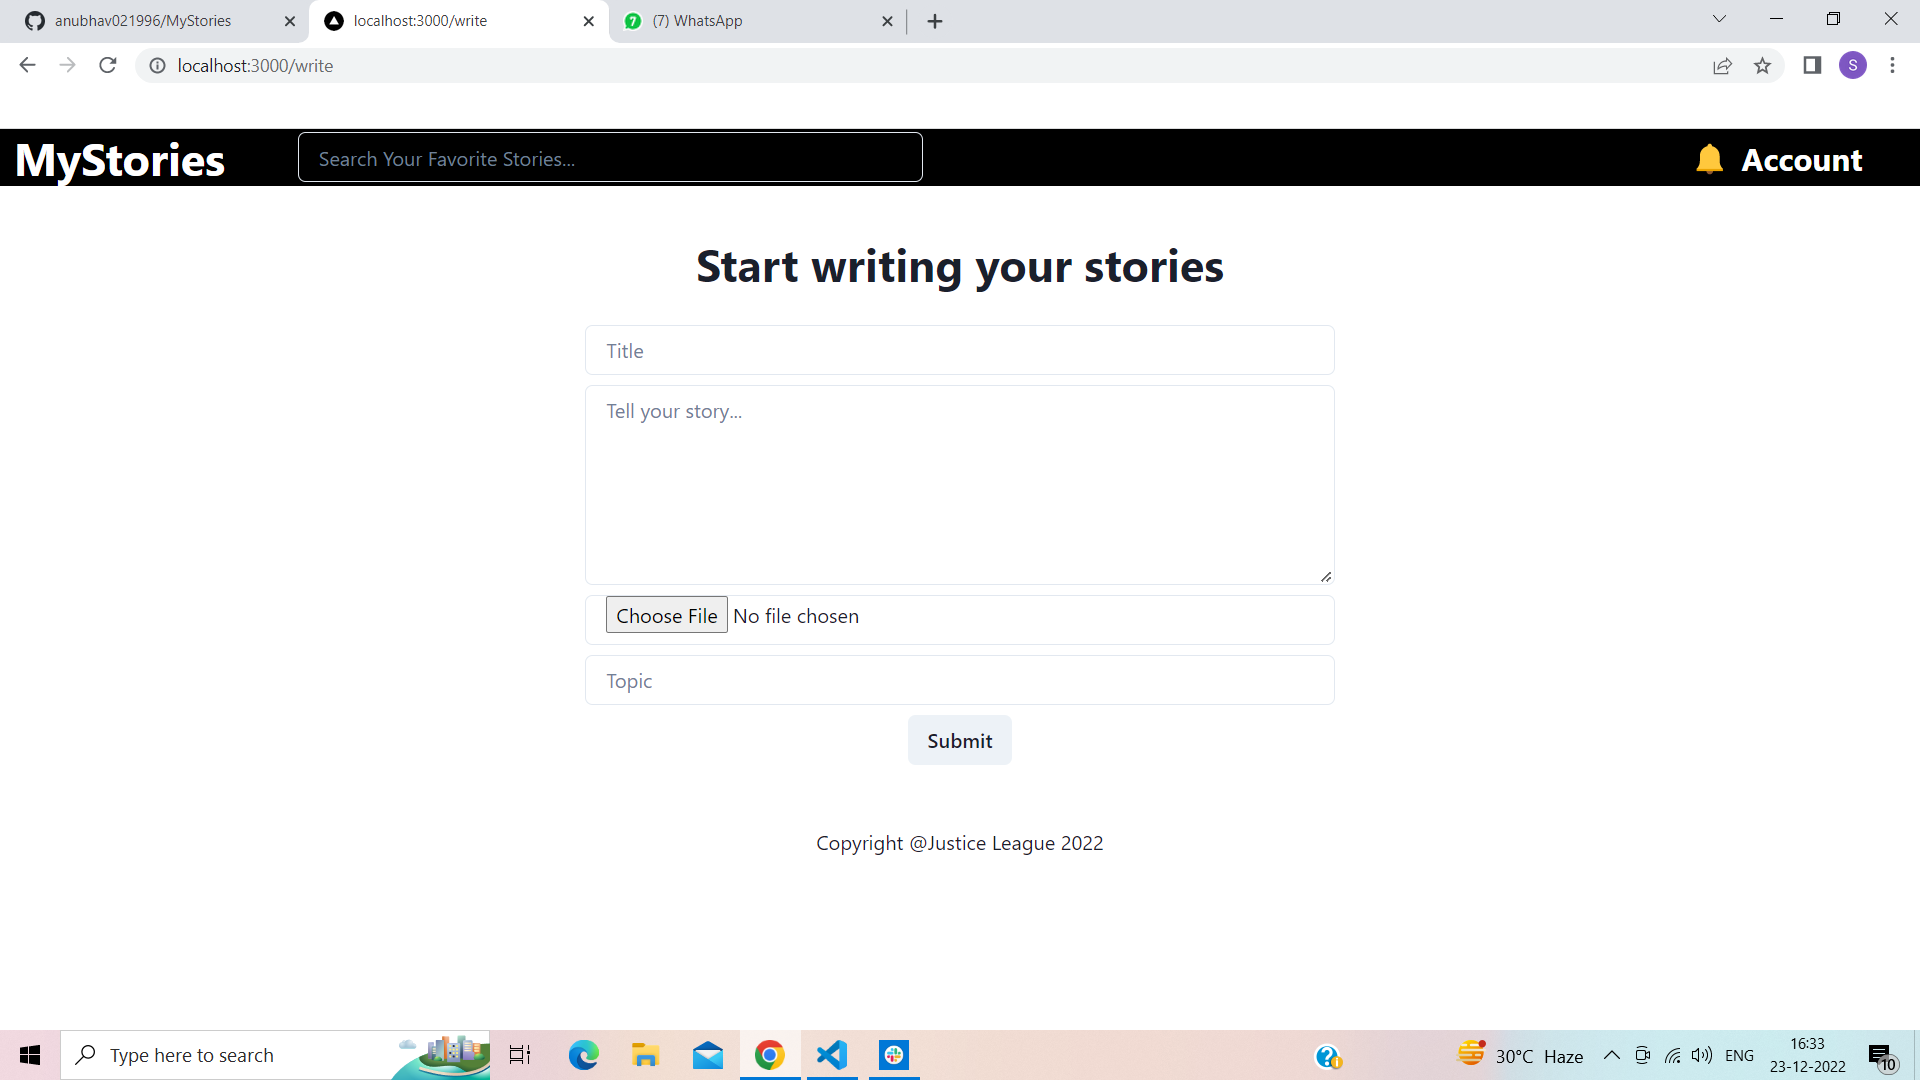Open the tab search dropdown arrow

point(1718,18)
